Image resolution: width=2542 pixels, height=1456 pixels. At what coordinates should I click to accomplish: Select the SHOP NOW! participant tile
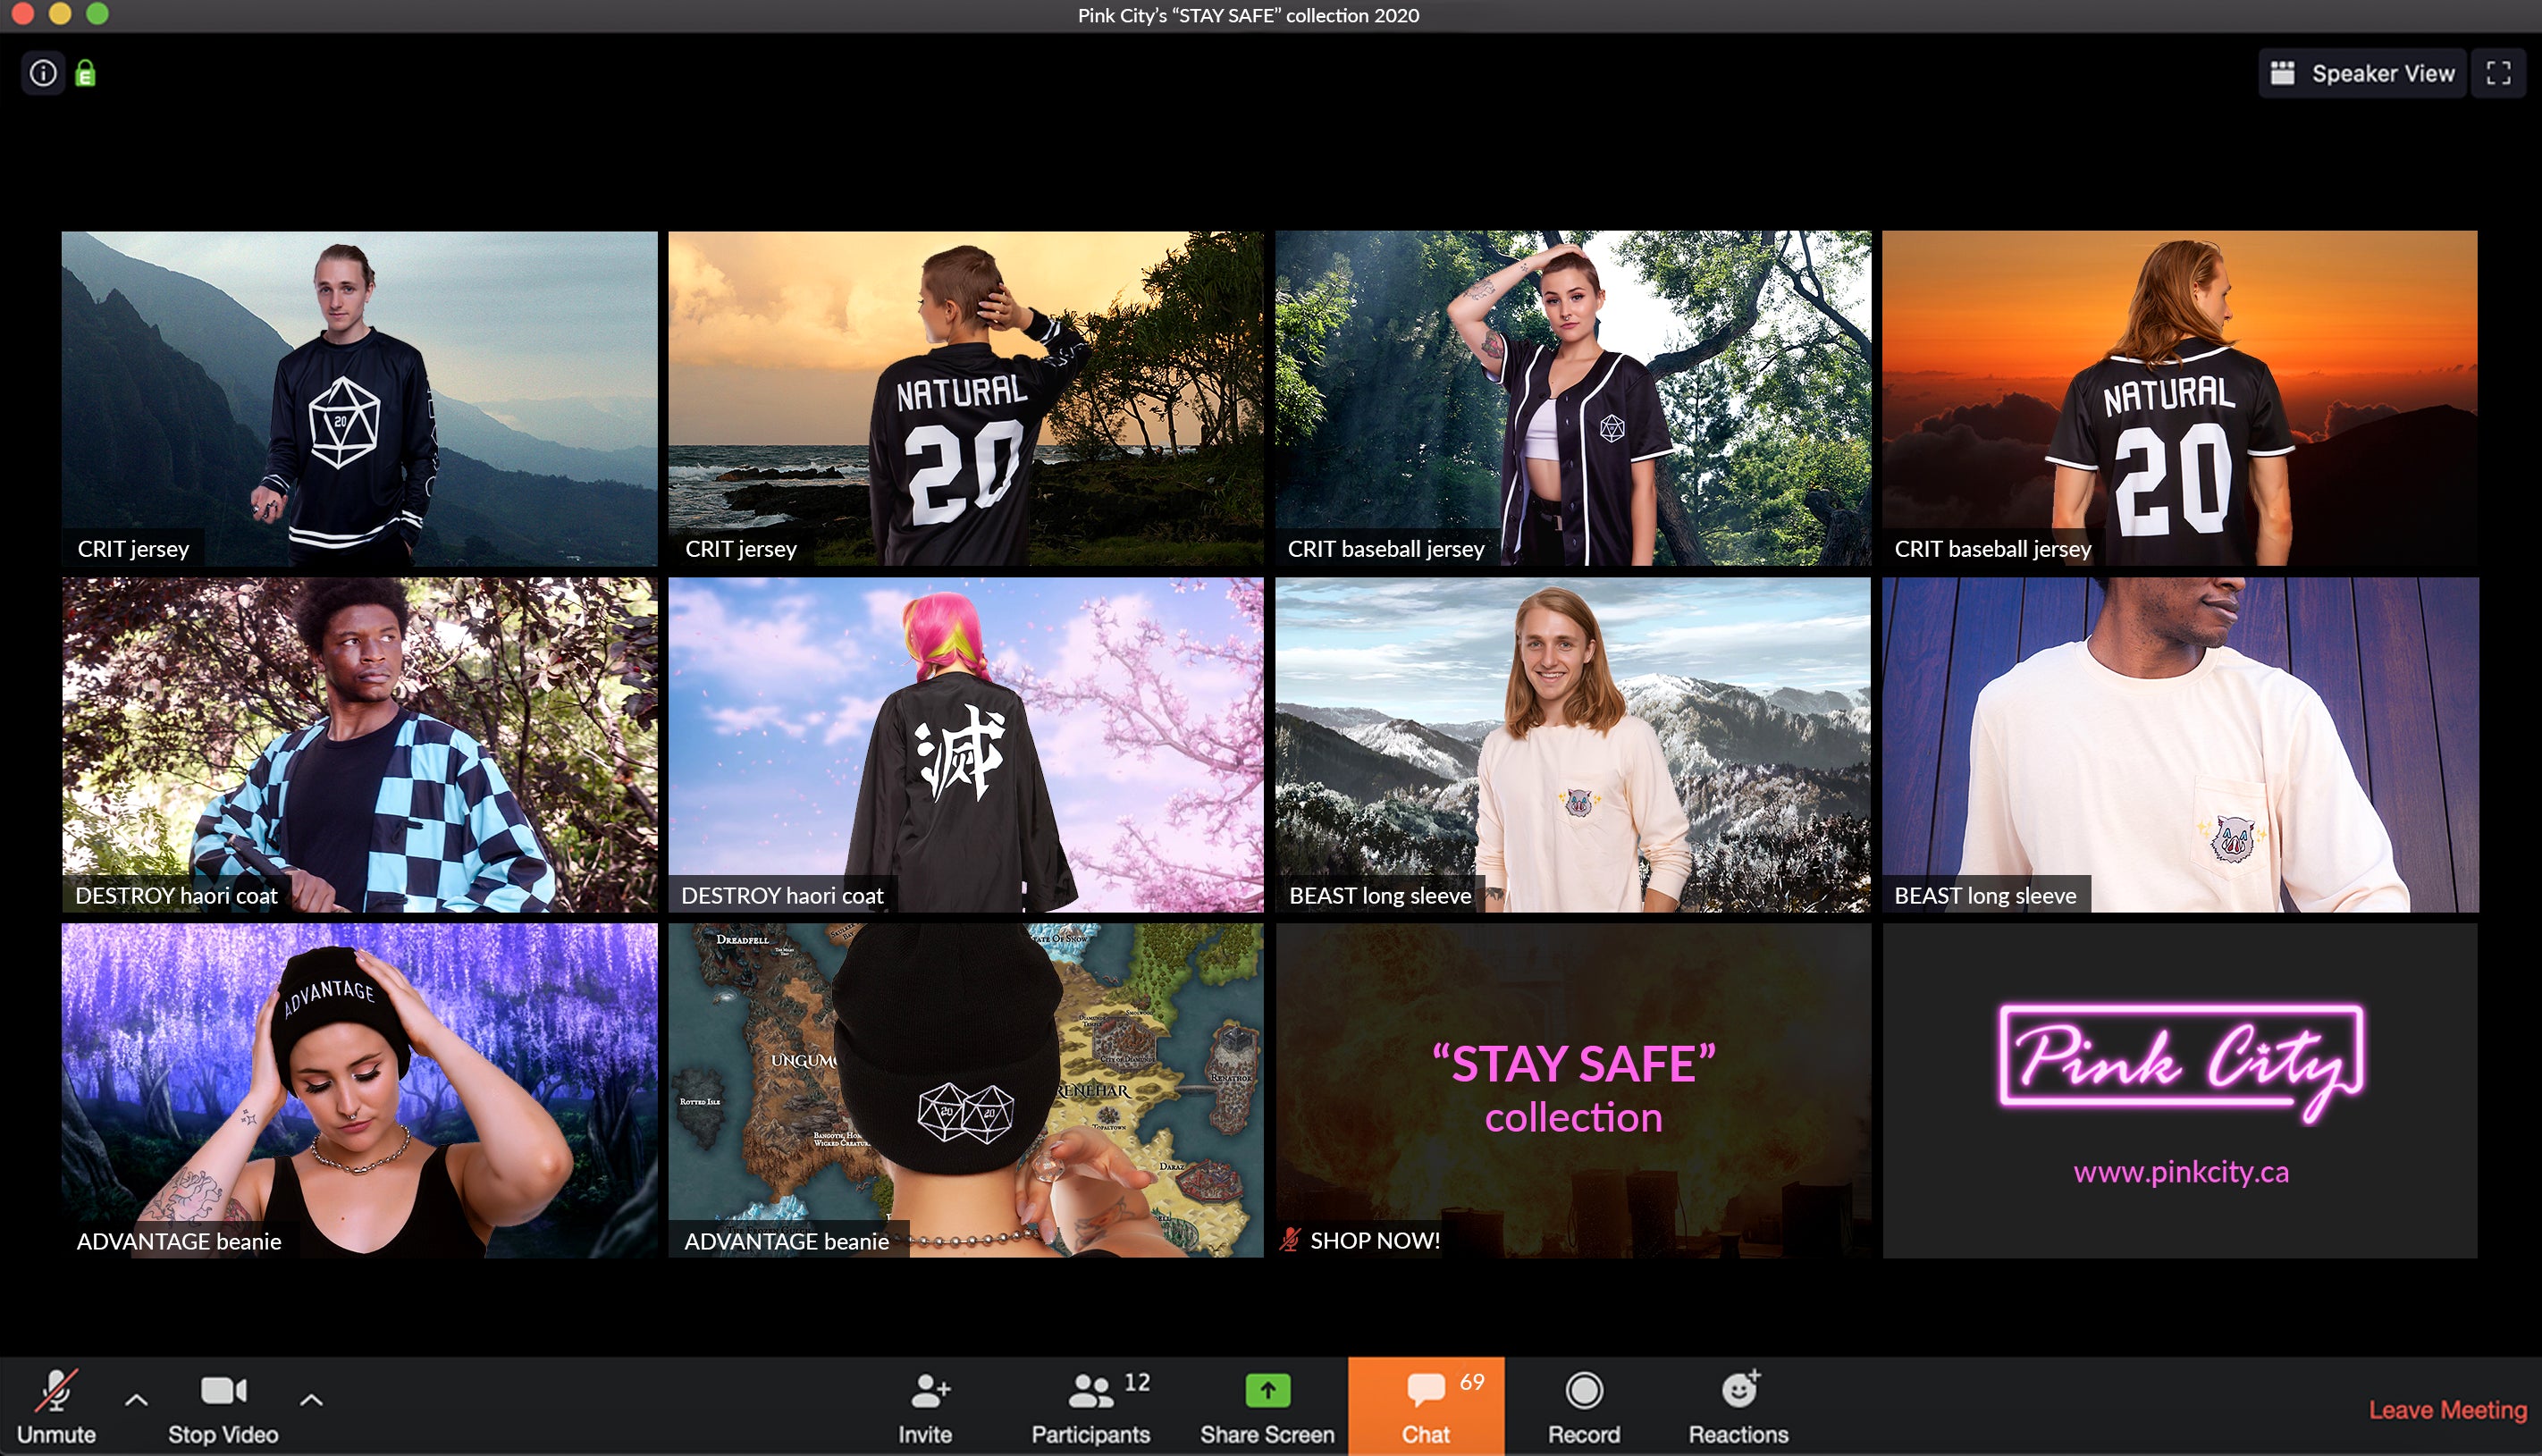[1573, 1090]
